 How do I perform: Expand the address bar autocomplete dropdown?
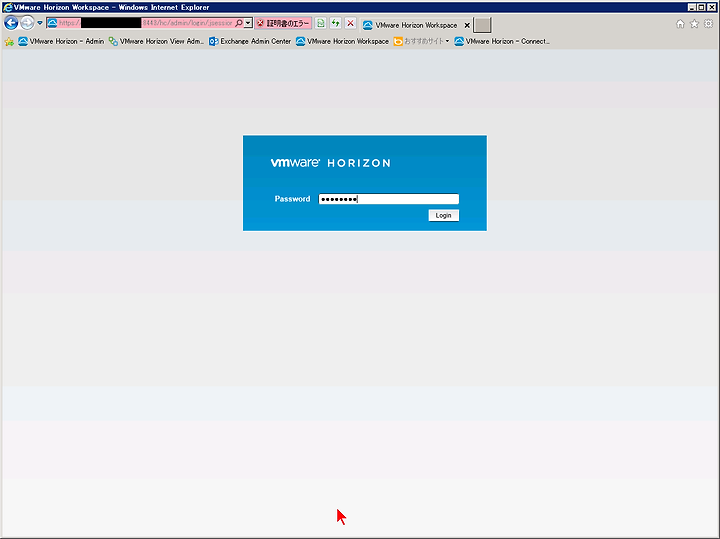point(248,23)
